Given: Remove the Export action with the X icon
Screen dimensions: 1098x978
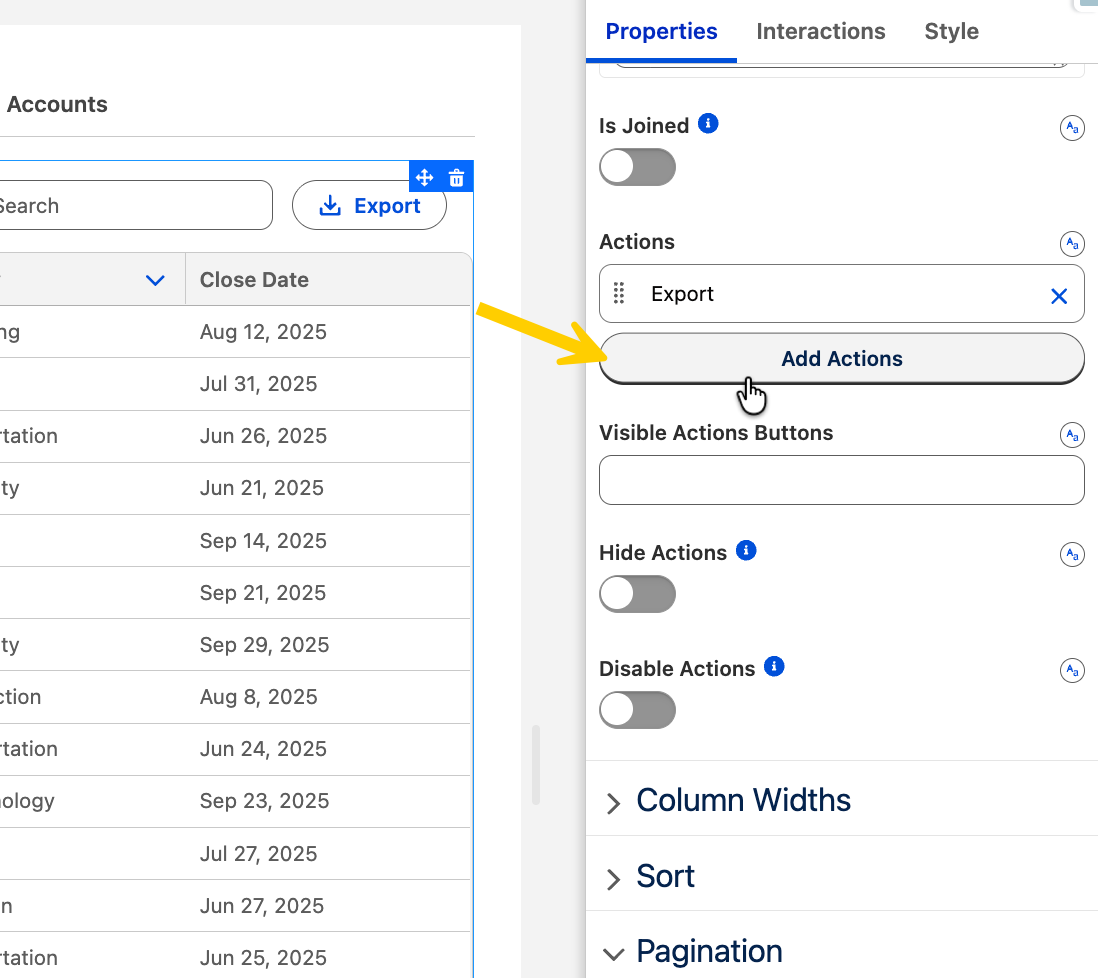Looking at the screenshot, I should pyautogui.click(x=1059, y=295).
